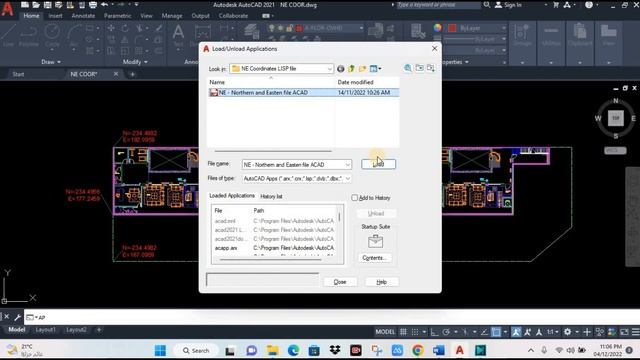
Task: Open Google Chrome from the taskbar
Action: coord(418,350)
